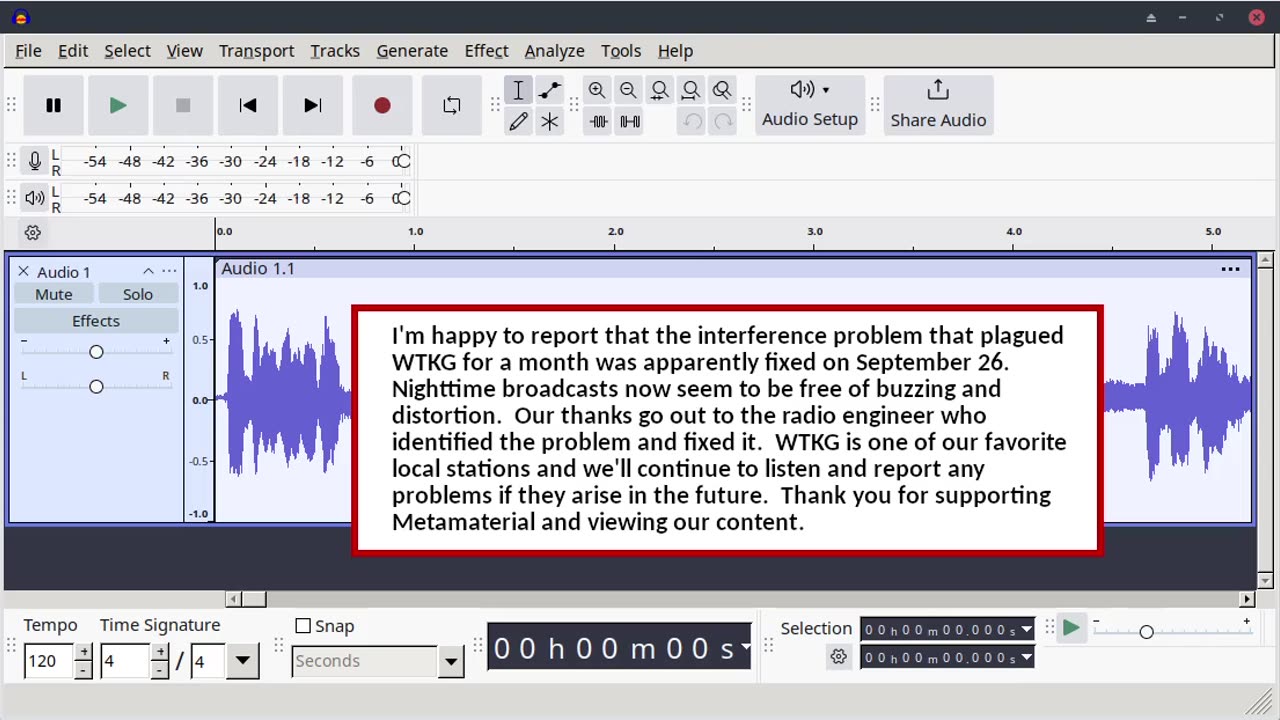Collapse the Audio 1 track with chevron

coord(148,271)
